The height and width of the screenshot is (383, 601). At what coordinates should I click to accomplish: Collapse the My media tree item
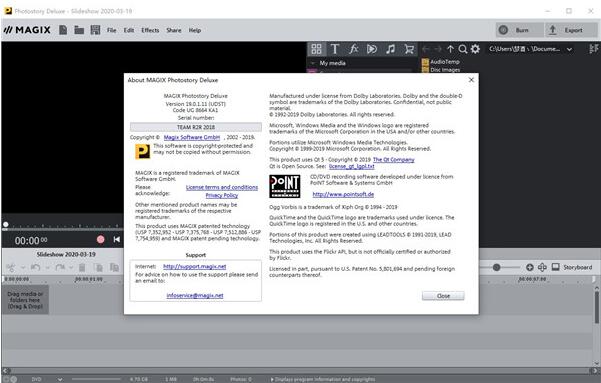[313, 63]
